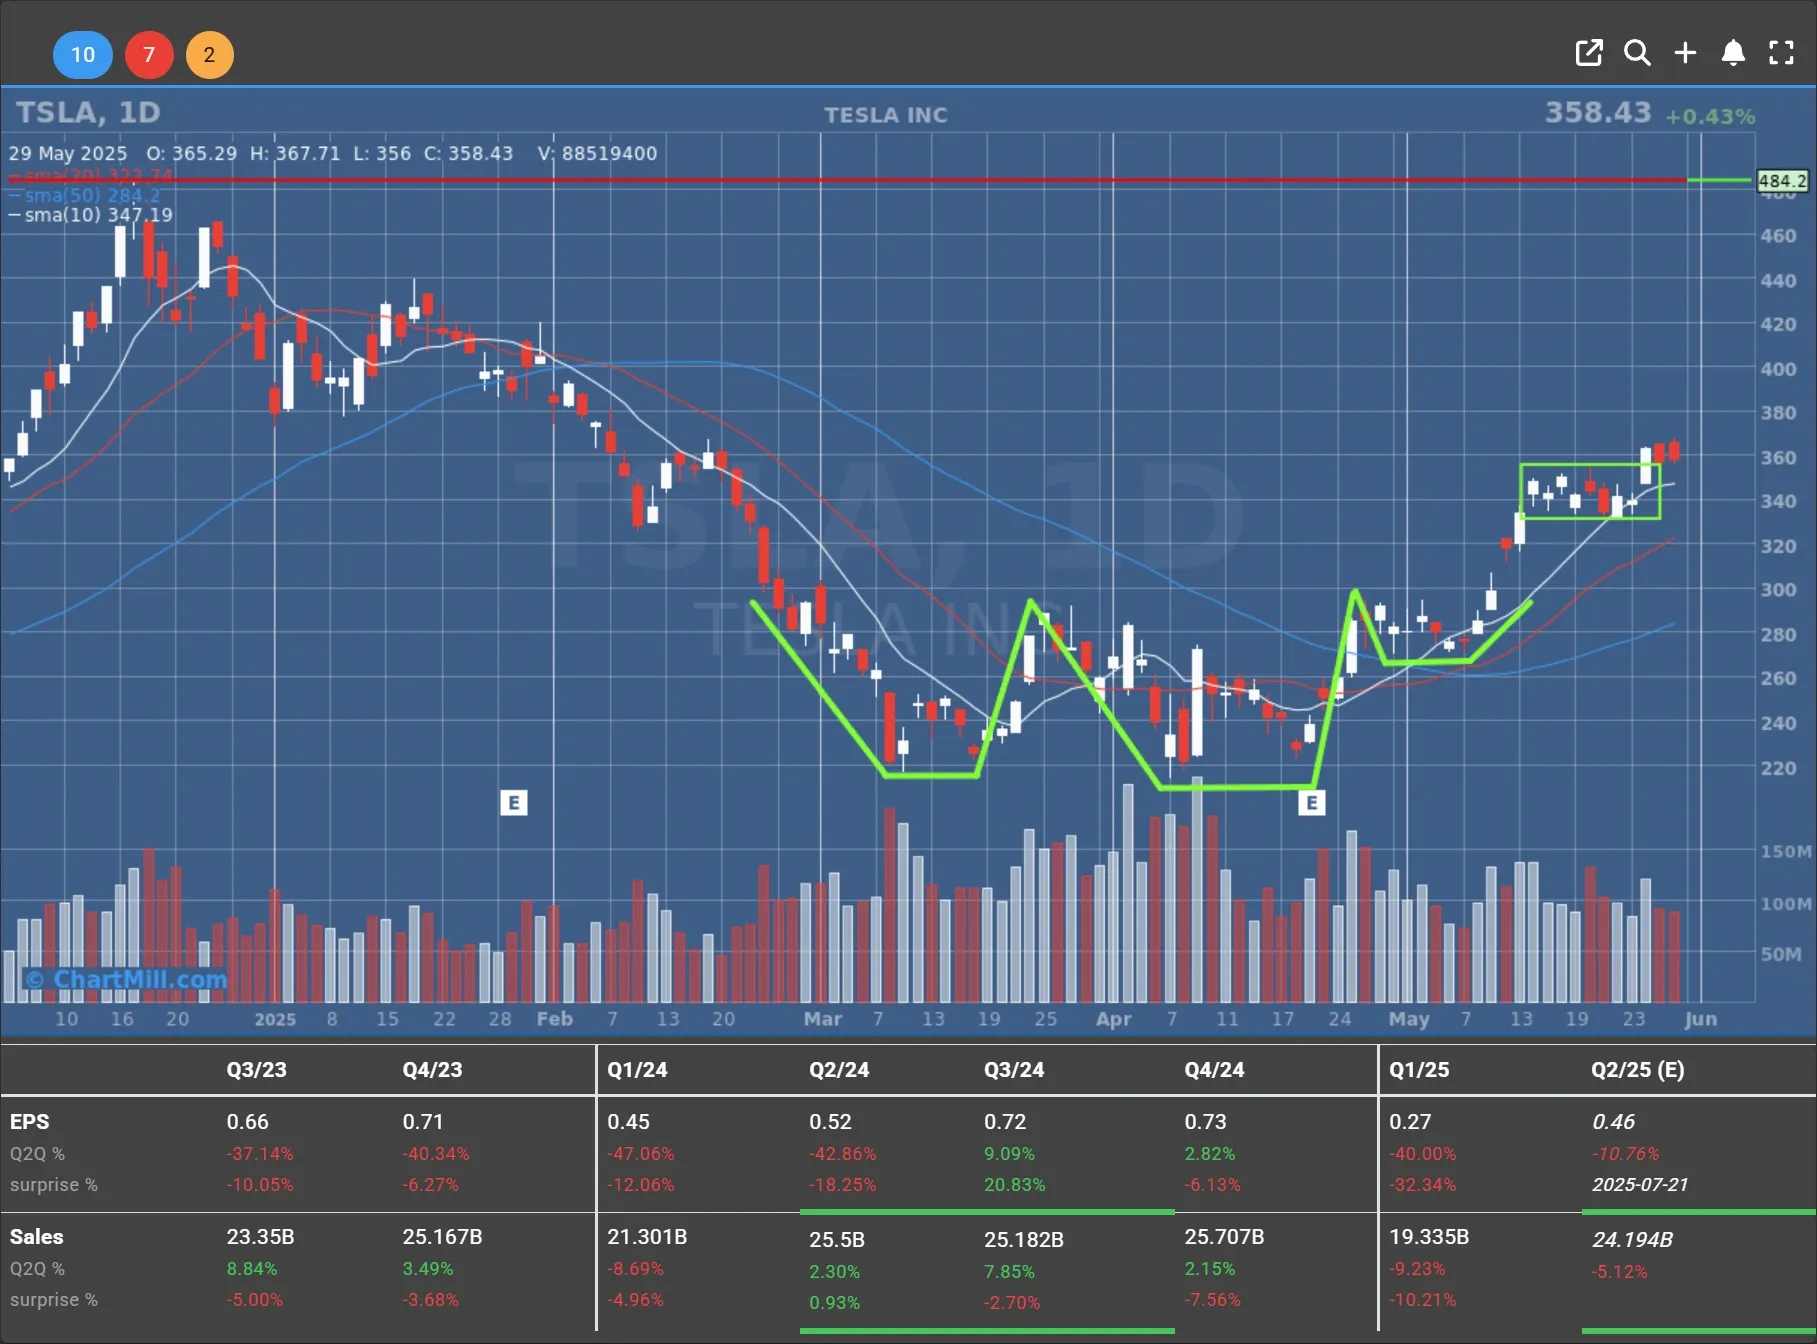
Task: Click Sales value 21.301B
Action: (x=647, y=1237)
